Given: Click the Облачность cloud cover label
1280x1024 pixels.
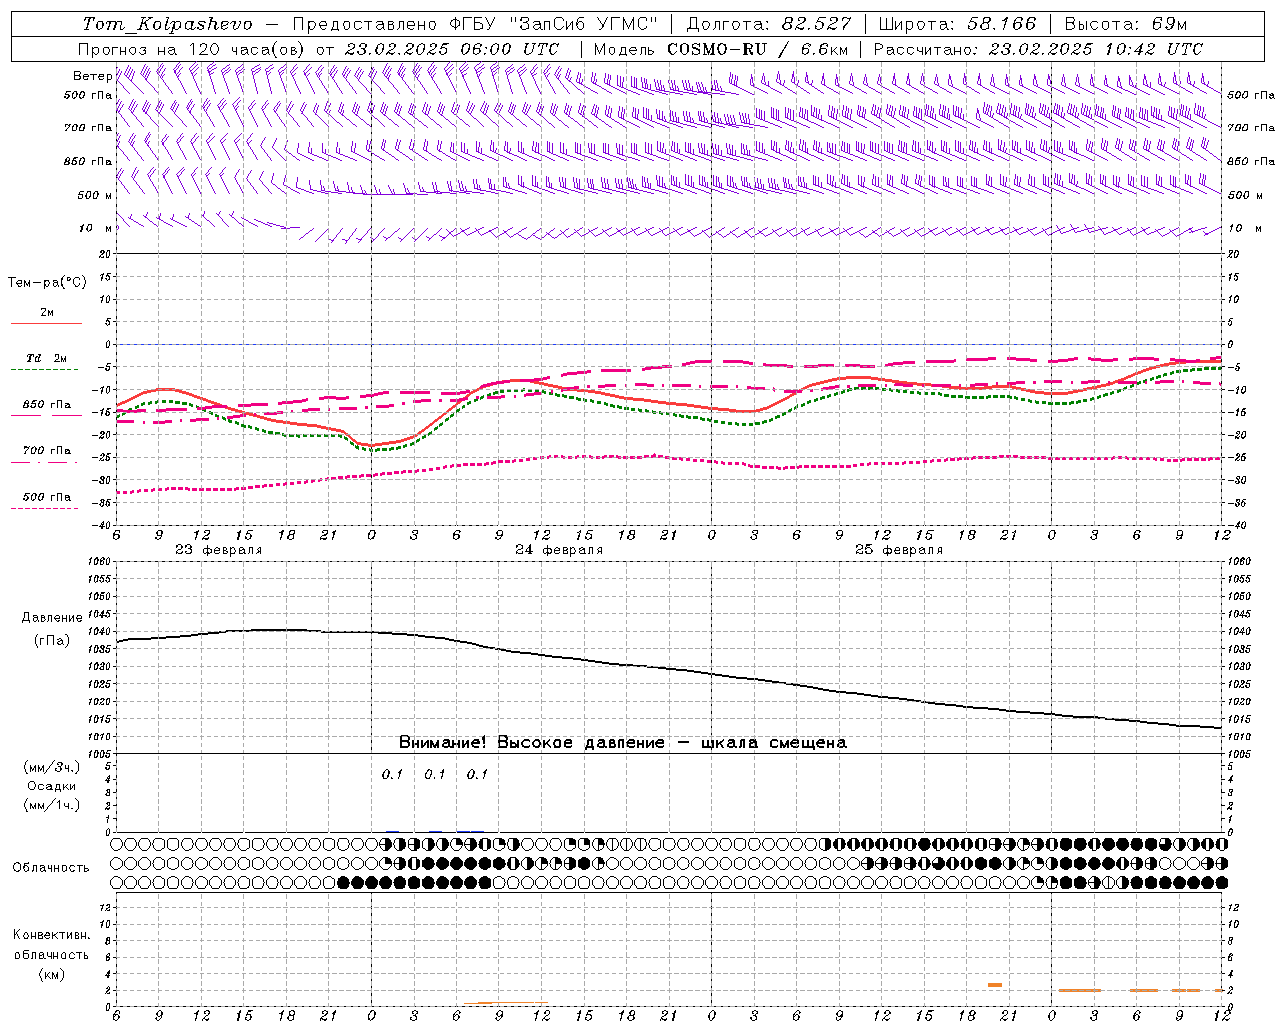Looking at the screenshot, I should tap(51, 868).
